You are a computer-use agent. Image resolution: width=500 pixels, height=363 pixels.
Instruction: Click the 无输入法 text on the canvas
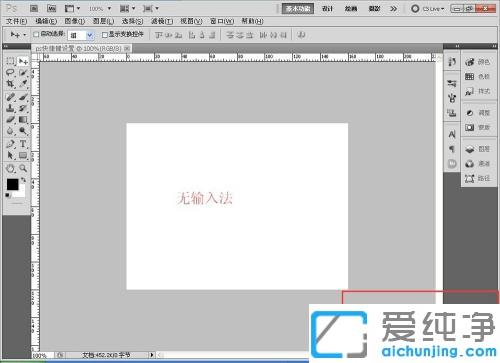[204, 198]
